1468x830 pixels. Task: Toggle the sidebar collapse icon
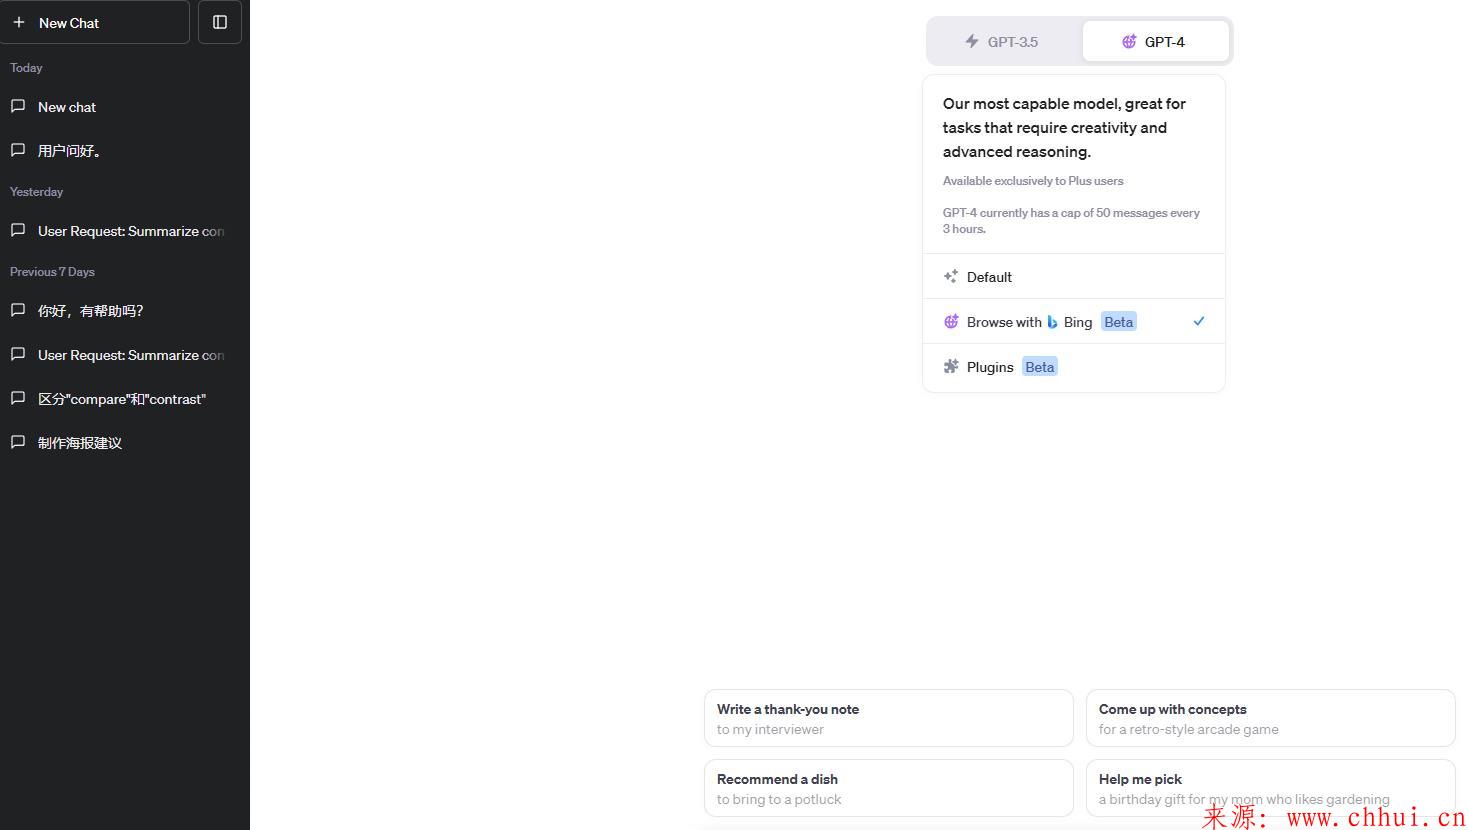[220, 22]
